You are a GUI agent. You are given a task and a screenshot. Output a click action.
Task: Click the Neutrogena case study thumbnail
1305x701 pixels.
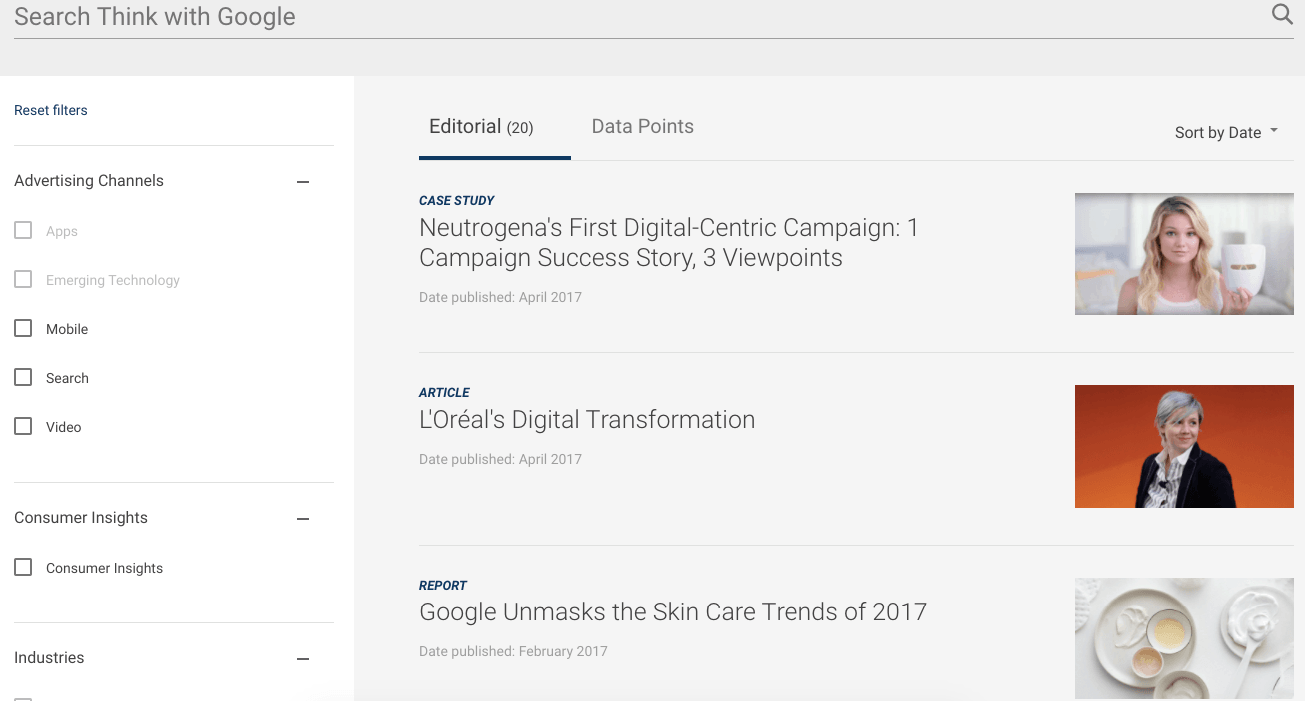pyautogui.click(x=1184, y=254)
